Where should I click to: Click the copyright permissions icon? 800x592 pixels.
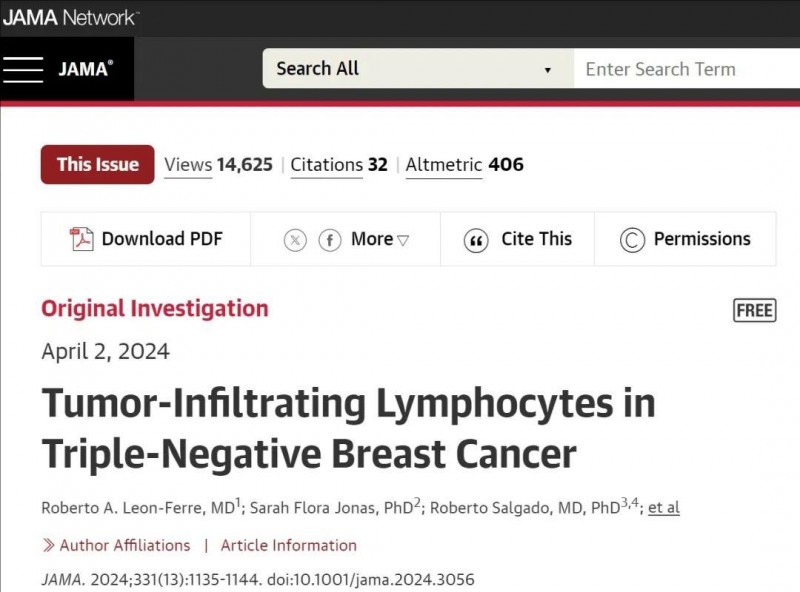click(632, 240)
